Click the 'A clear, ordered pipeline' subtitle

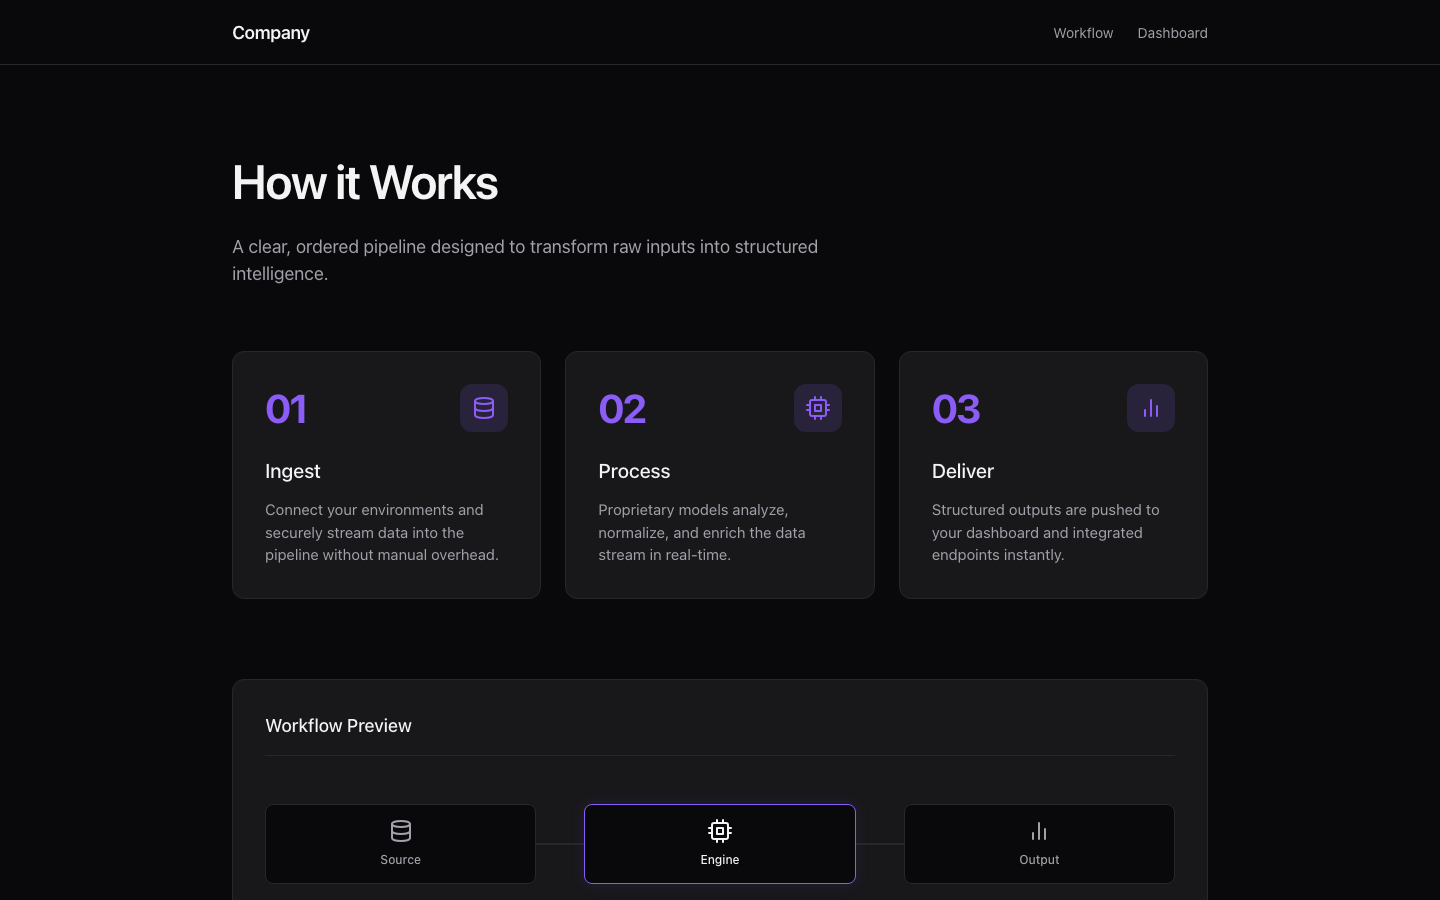(x=525, y=260)
